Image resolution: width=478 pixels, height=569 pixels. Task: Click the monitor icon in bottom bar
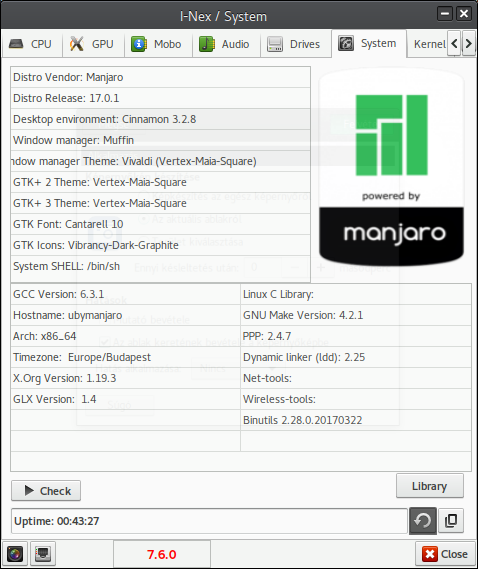coord(43,554)
